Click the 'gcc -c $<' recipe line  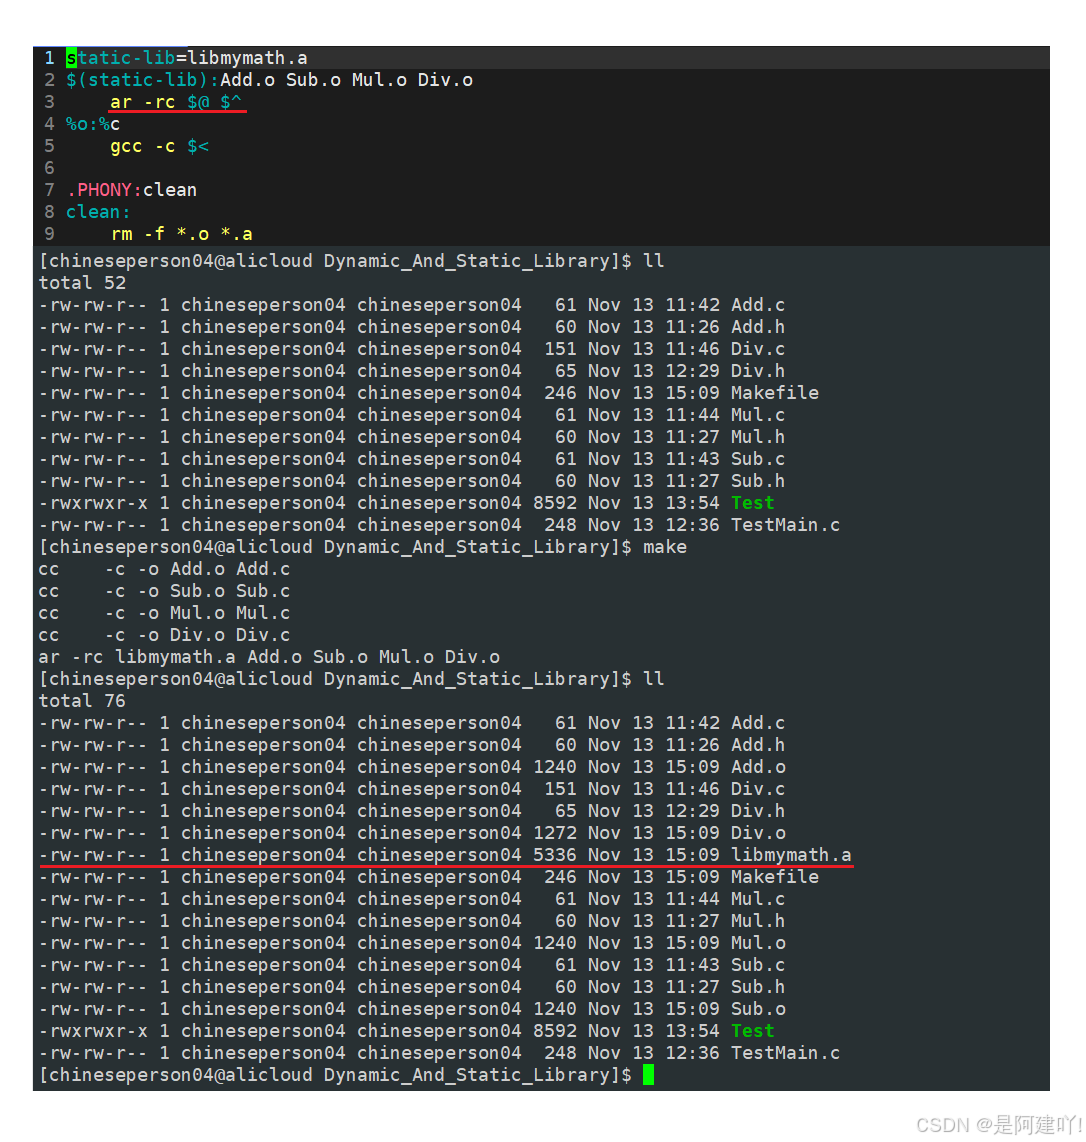tap(160, 146)
